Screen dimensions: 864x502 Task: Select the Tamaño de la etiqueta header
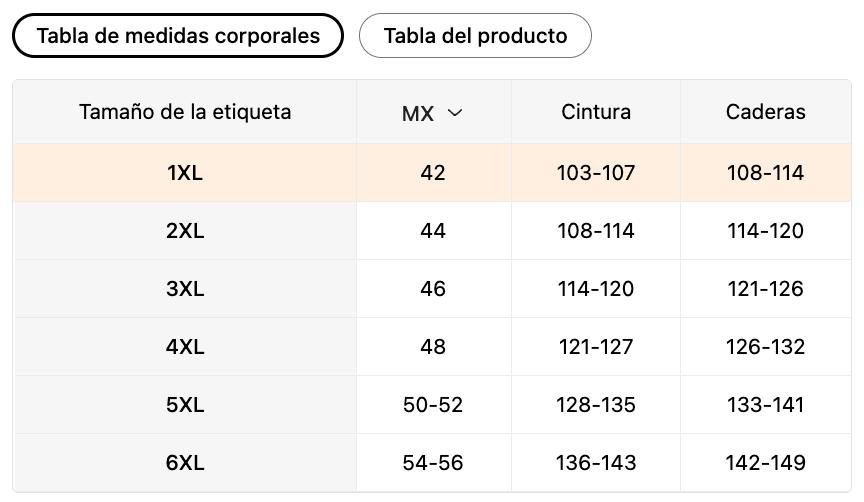tap(185, 112)
